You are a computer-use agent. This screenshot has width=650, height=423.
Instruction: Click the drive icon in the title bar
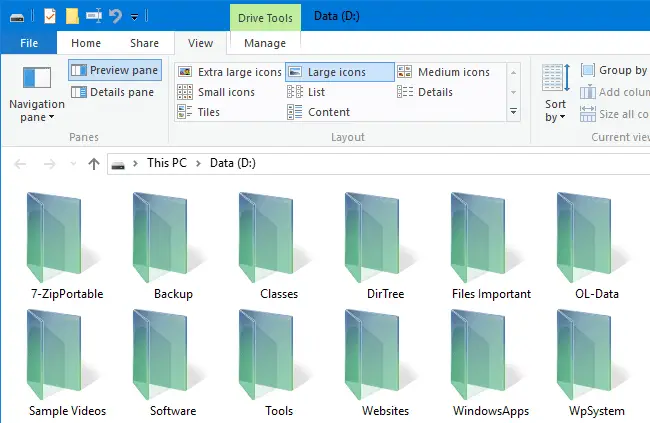(17, 17)
